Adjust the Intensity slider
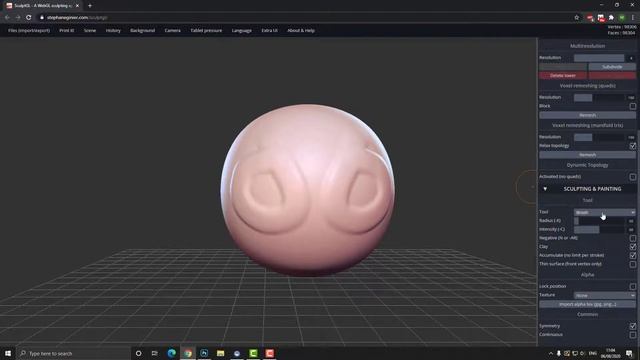The width and height of the screenshot is (640, 360). click(599, 229)
